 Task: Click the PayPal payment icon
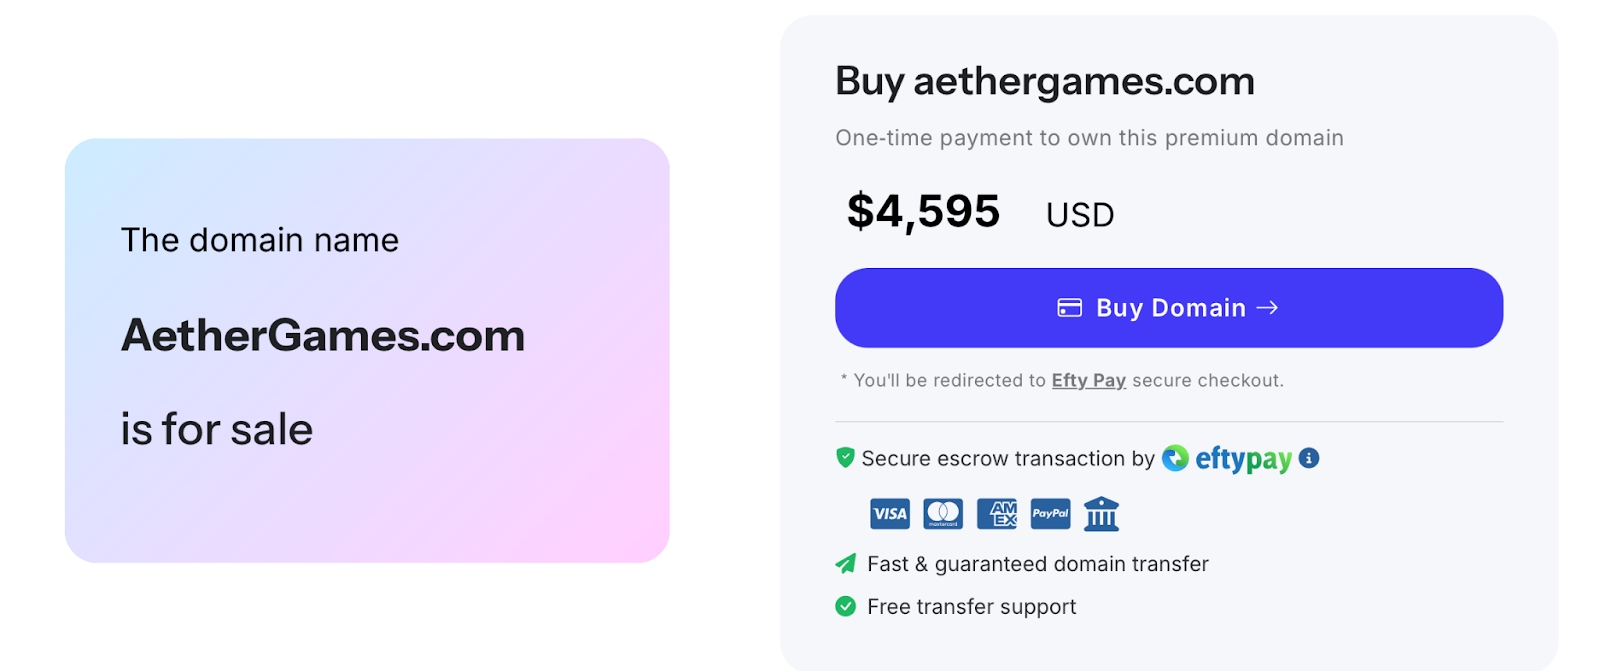1050,514
